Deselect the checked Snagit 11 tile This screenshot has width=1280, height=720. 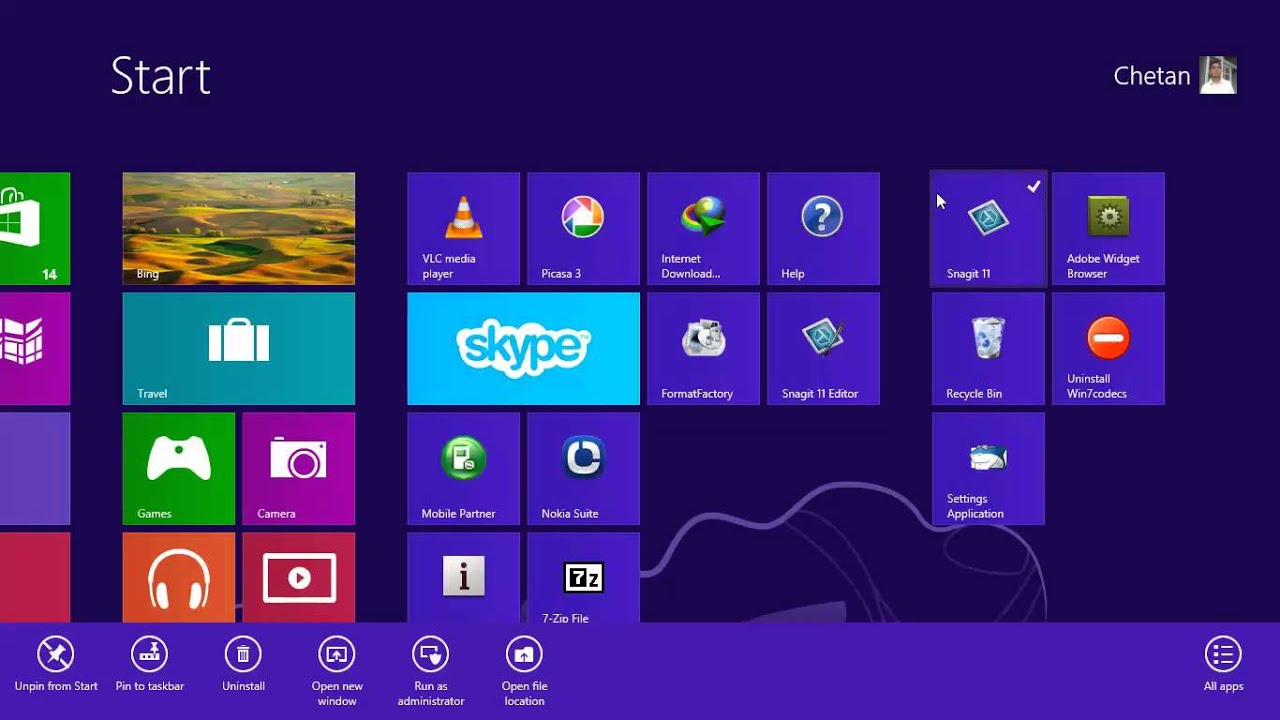point(988,228)
